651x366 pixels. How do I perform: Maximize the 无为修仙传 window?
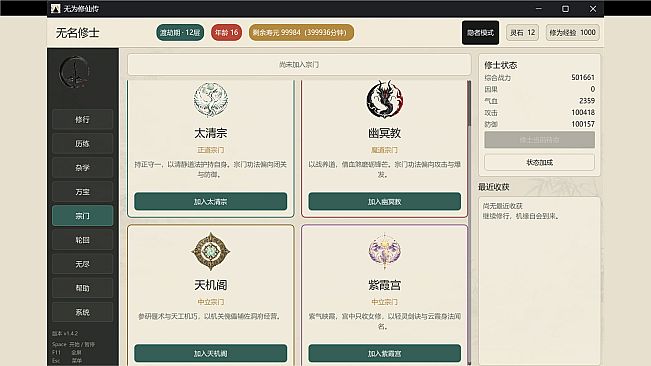point(565,8)
